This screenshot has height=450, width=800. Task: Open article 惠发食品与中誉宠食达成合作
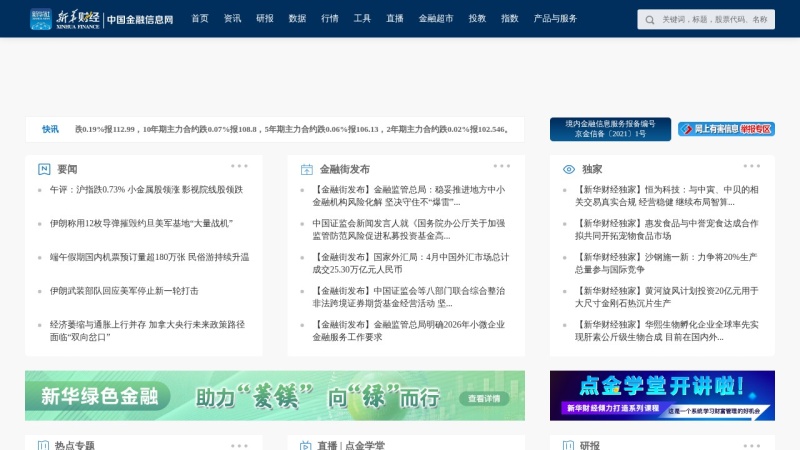point(667,230)
